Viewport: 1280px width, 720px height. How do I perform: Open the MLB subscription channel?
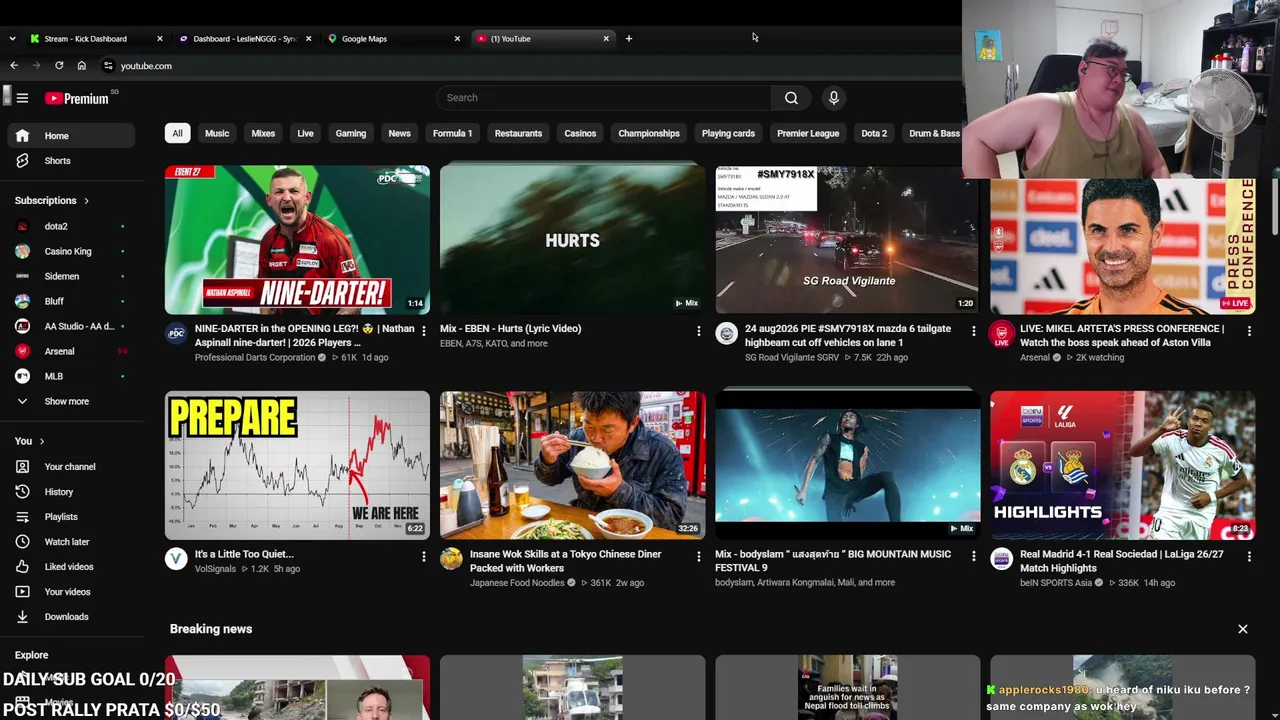click(70, 376)
